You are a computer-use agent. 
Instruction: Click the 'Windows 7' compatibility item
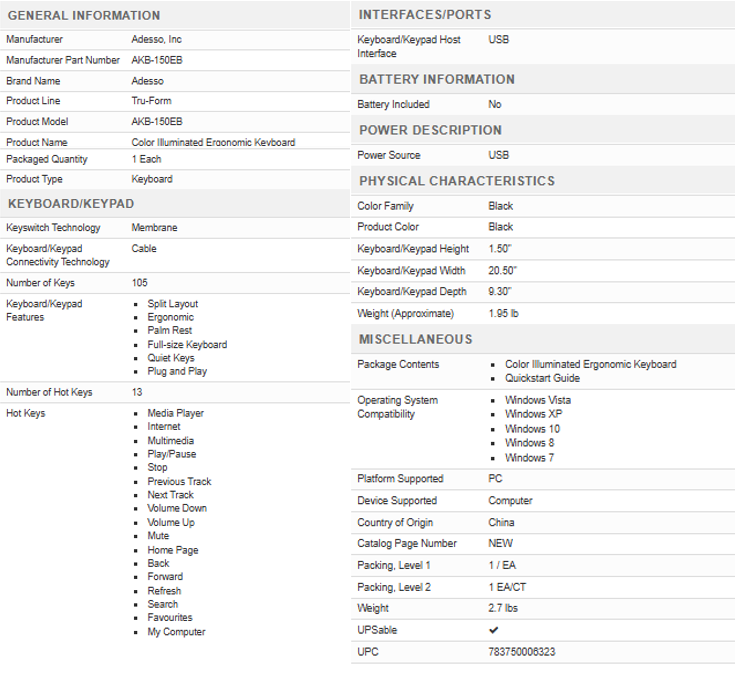coord(529,458)
